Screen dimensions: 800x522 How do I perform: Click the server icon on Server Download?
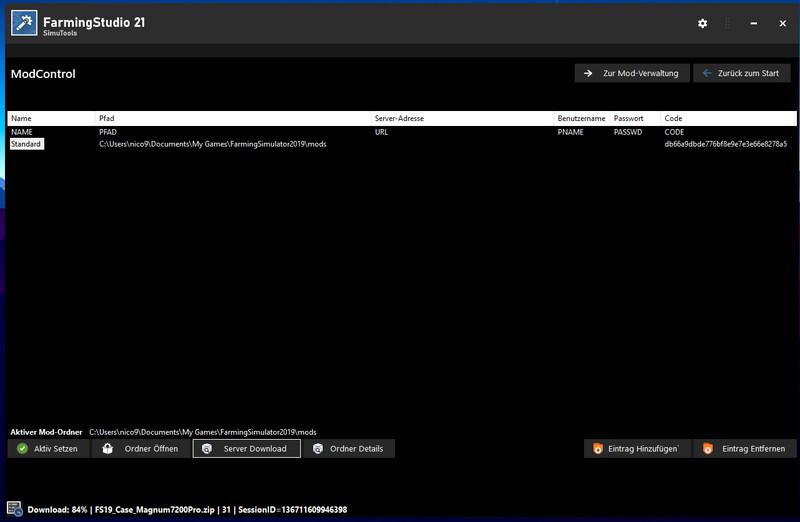coord(207,449)
